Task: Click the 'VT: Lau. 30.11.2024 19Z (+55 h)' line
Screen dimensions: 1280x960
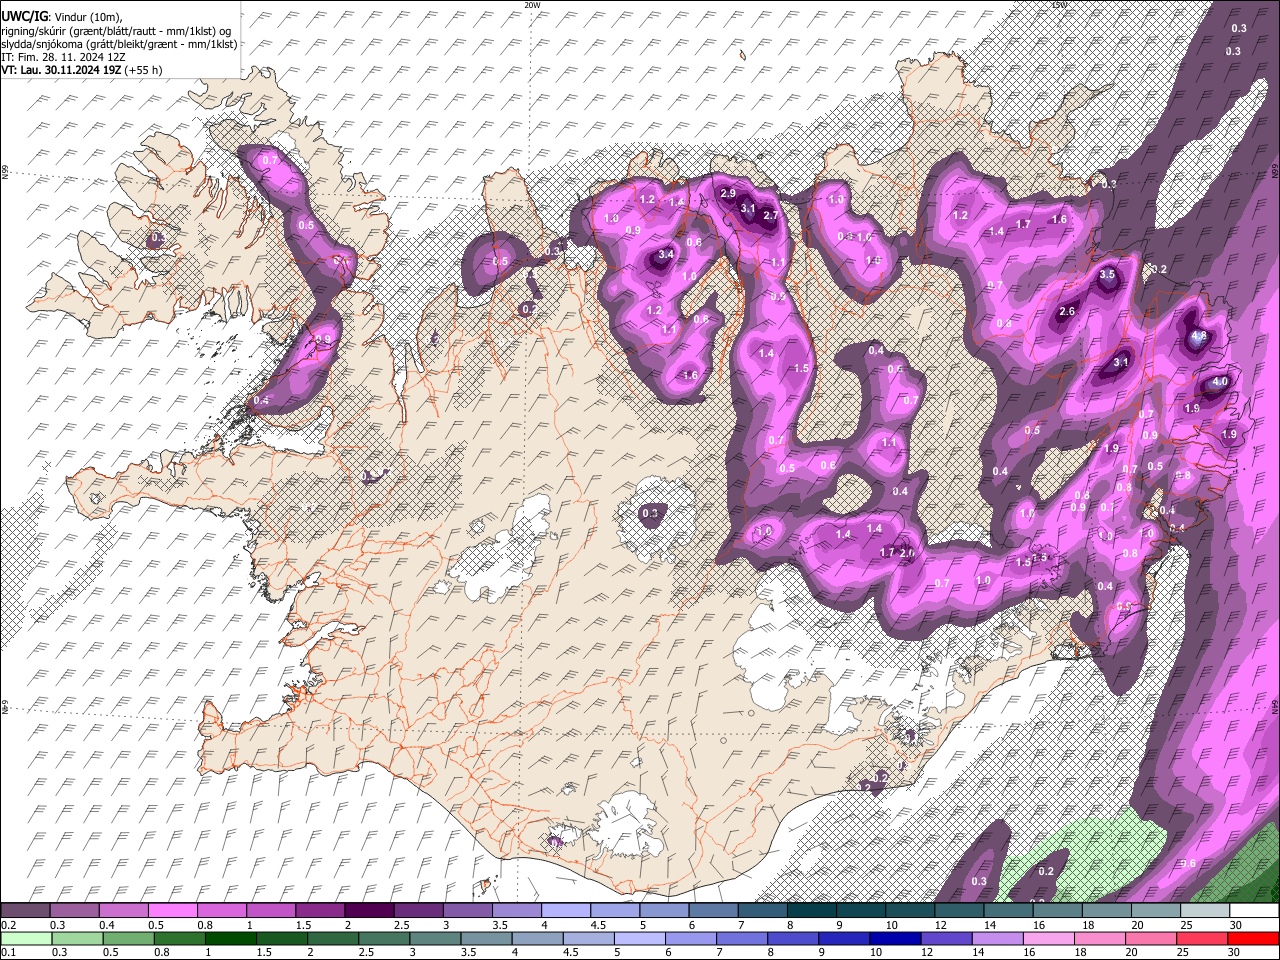Action: point(82,70)
